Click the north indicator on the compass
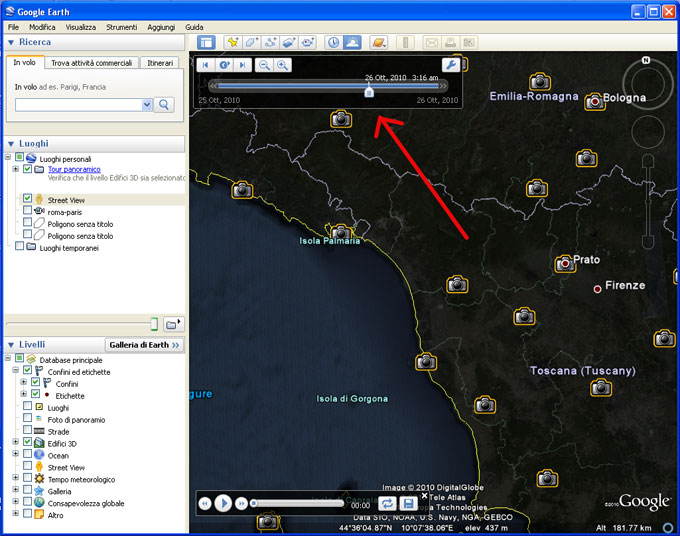The width and height of the screenshot is (680, 536). (x=646, y=60)
